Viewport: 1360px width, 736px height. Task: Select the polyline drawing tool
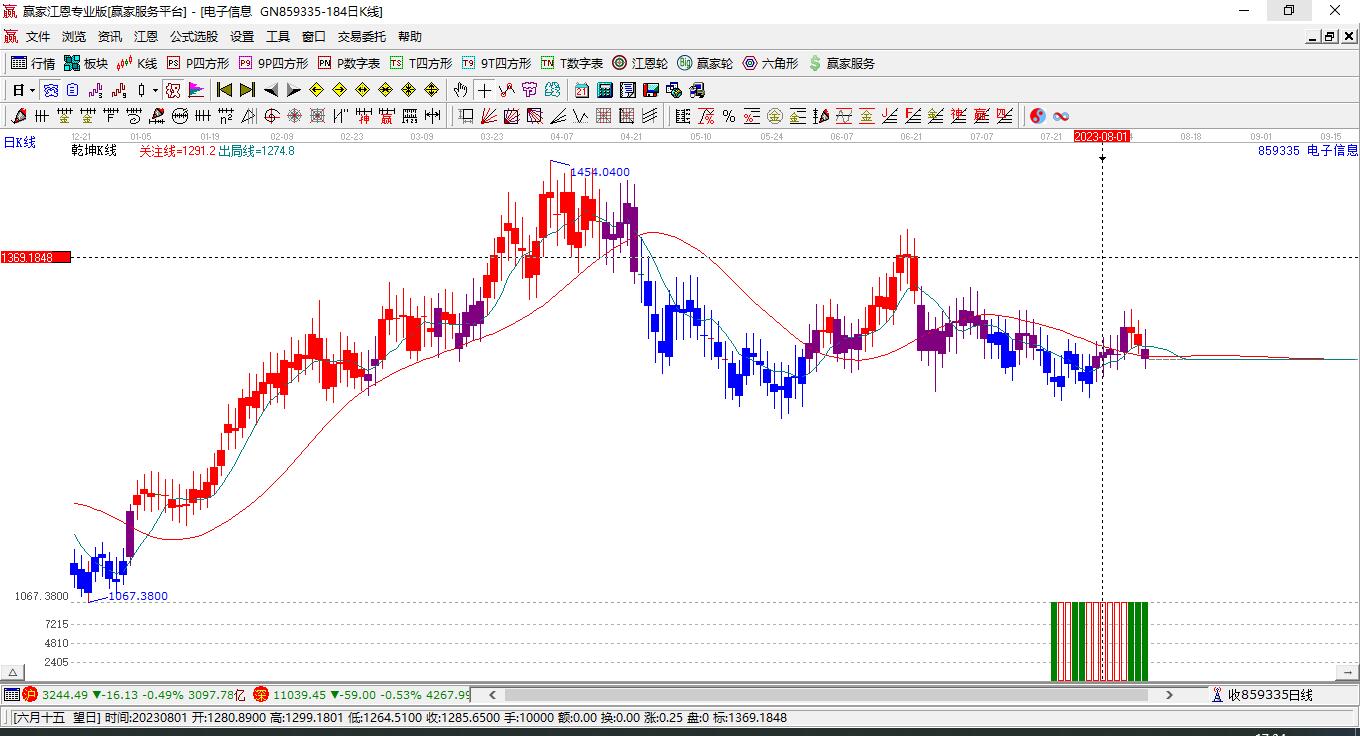(x=507, y=90)
